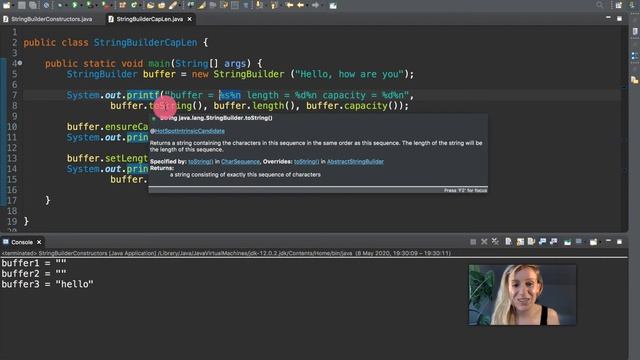This screenshot has width=640, height=360.
Task: Click the 'Press F2 for focus' hint
Action: (x=465, y=190)
